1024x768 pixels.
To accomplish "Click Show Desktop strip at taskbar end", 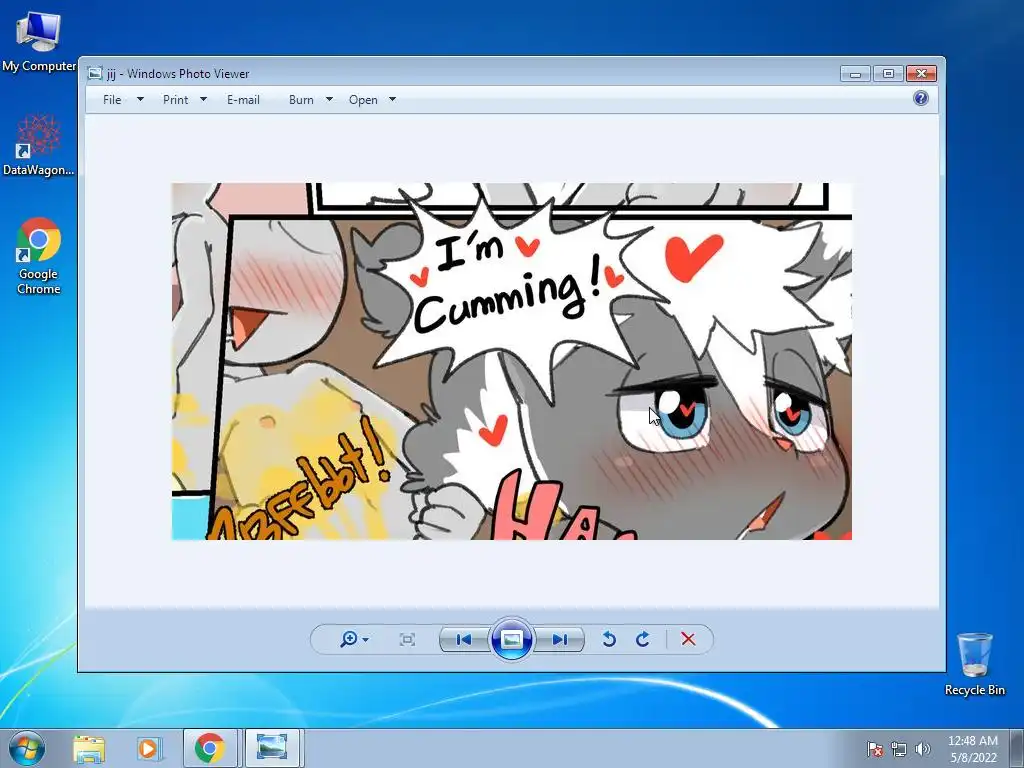I will coord(1017,749).
